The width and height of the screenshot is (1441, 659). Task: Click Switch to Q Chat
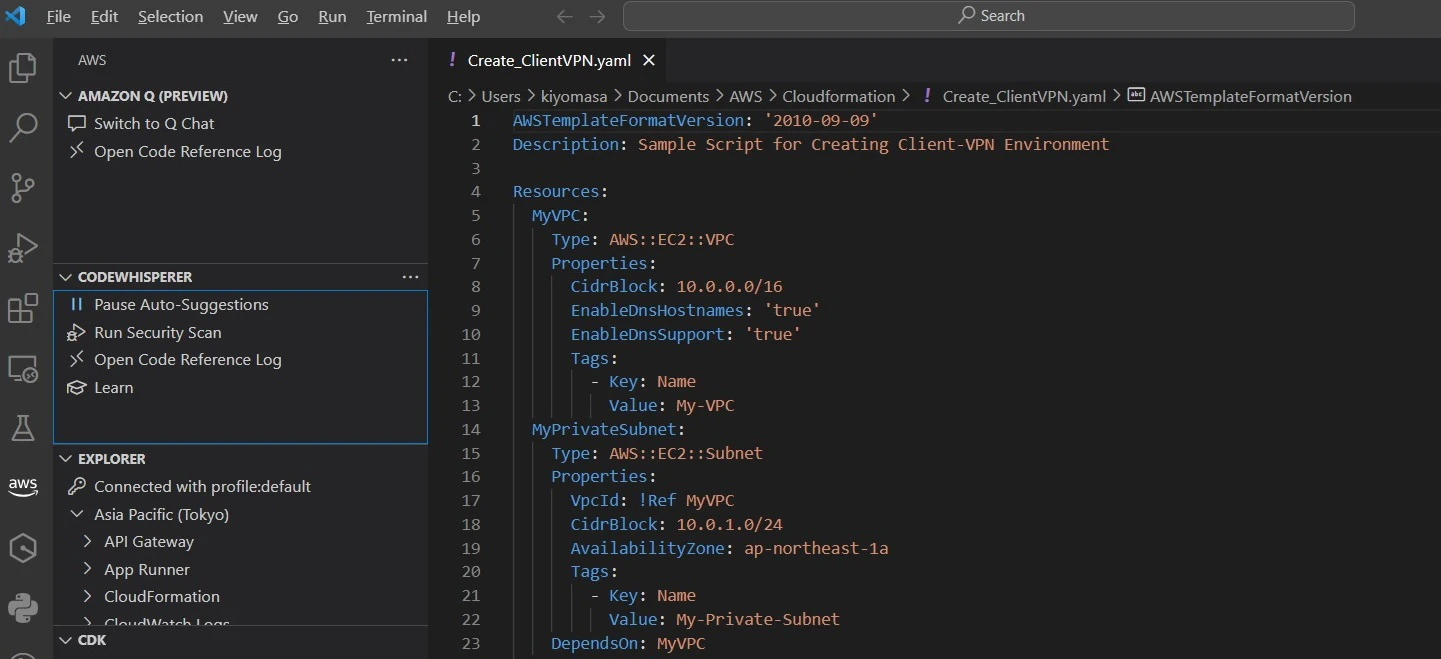click(154, 123)
